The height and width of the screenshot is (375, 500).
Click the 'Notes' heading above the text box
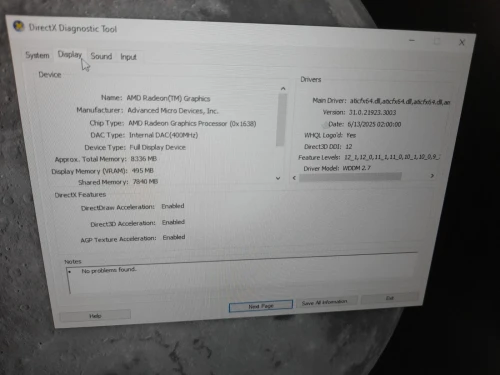click(x=73, y=262)
